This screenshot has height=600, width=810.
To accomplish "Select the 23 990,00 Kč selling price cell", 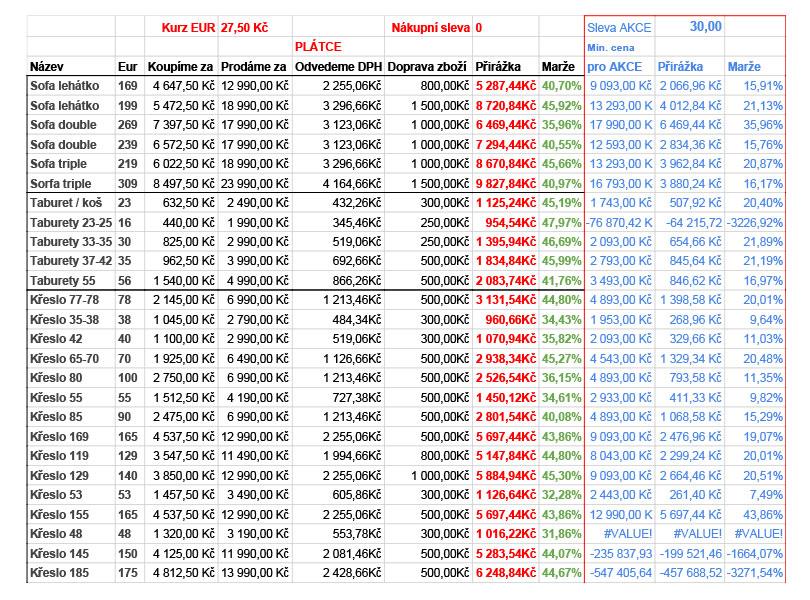I will click(x=255, y=183).
